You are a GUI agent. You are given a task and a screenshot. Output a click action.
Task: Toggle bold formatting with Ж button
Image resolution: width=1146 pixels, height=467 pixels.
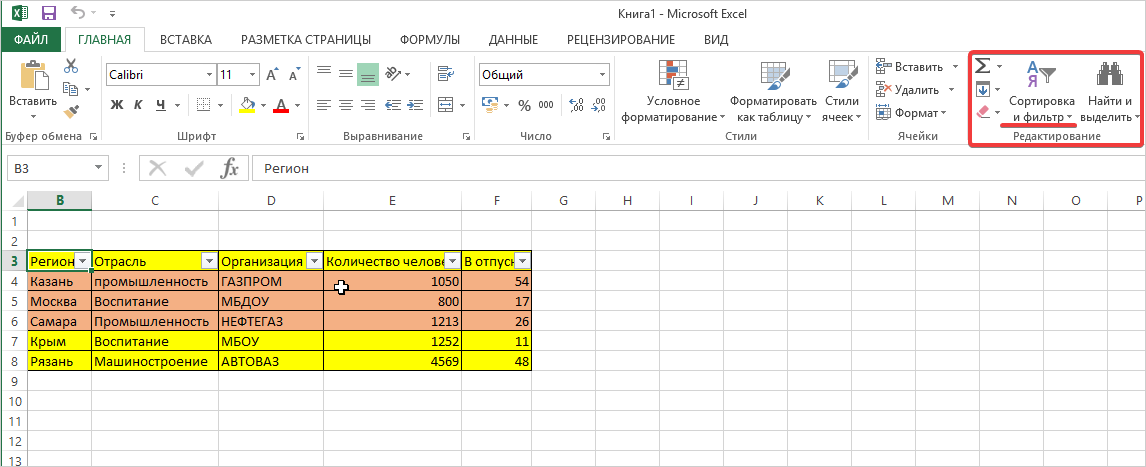coord(116,105)
